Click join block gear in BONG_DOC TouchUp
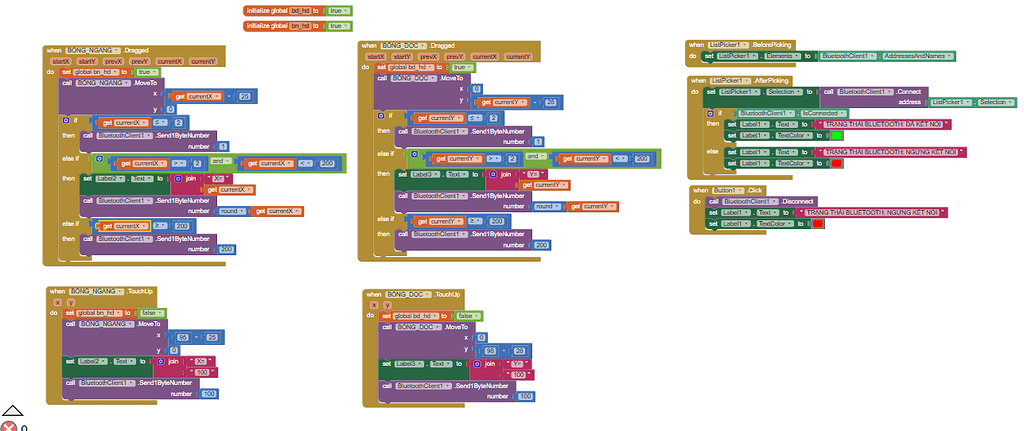The width and height of the screenshot is (1024, 431). [x=477, y=363]
